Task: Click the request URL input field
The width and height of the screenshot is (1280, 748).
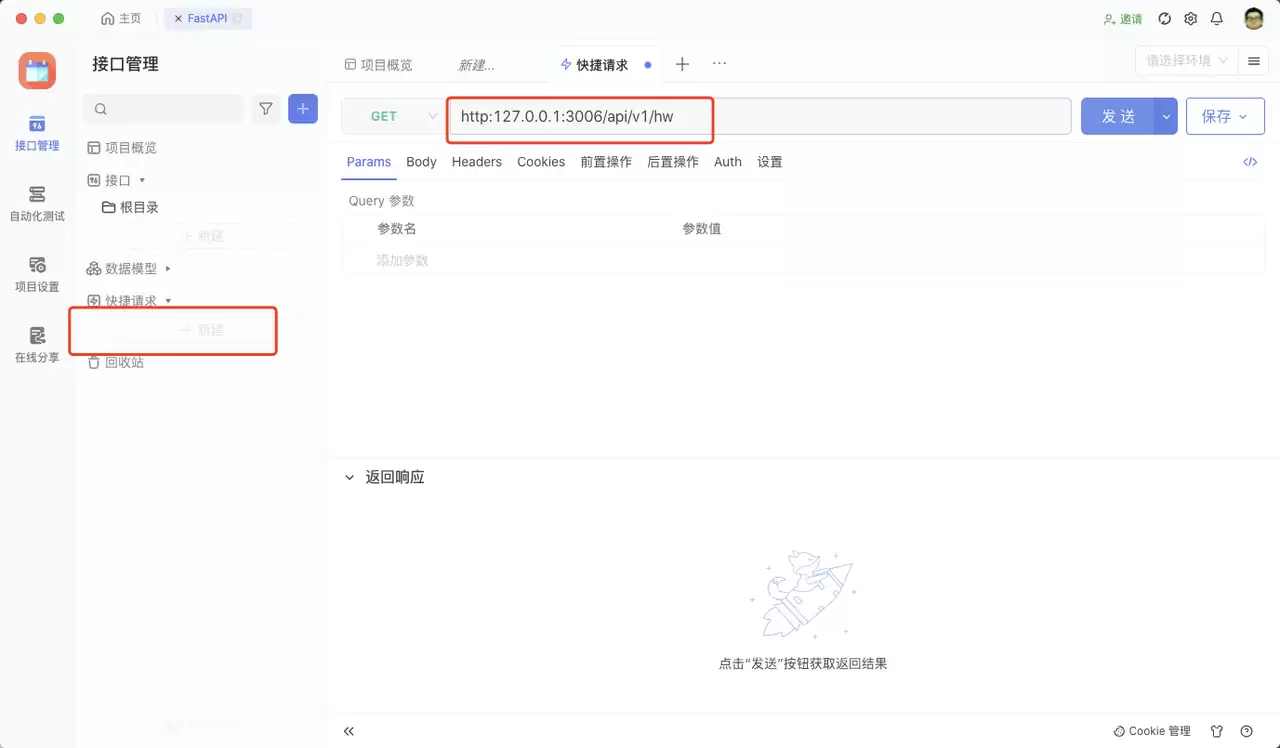Action: (760, 116)
